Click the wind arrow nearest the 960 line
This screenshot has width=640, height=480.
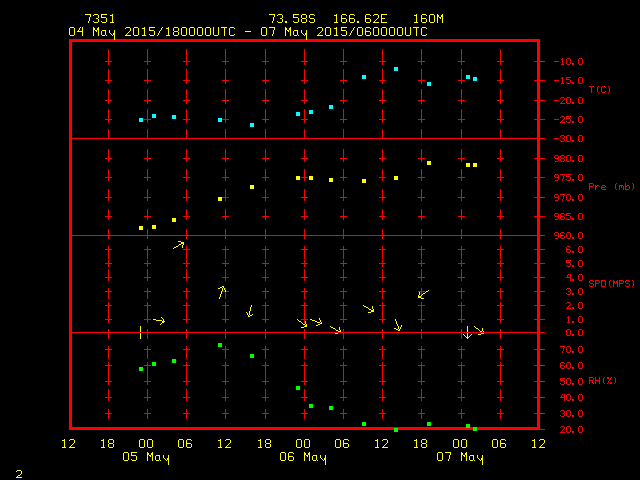(x=179, y=244)
